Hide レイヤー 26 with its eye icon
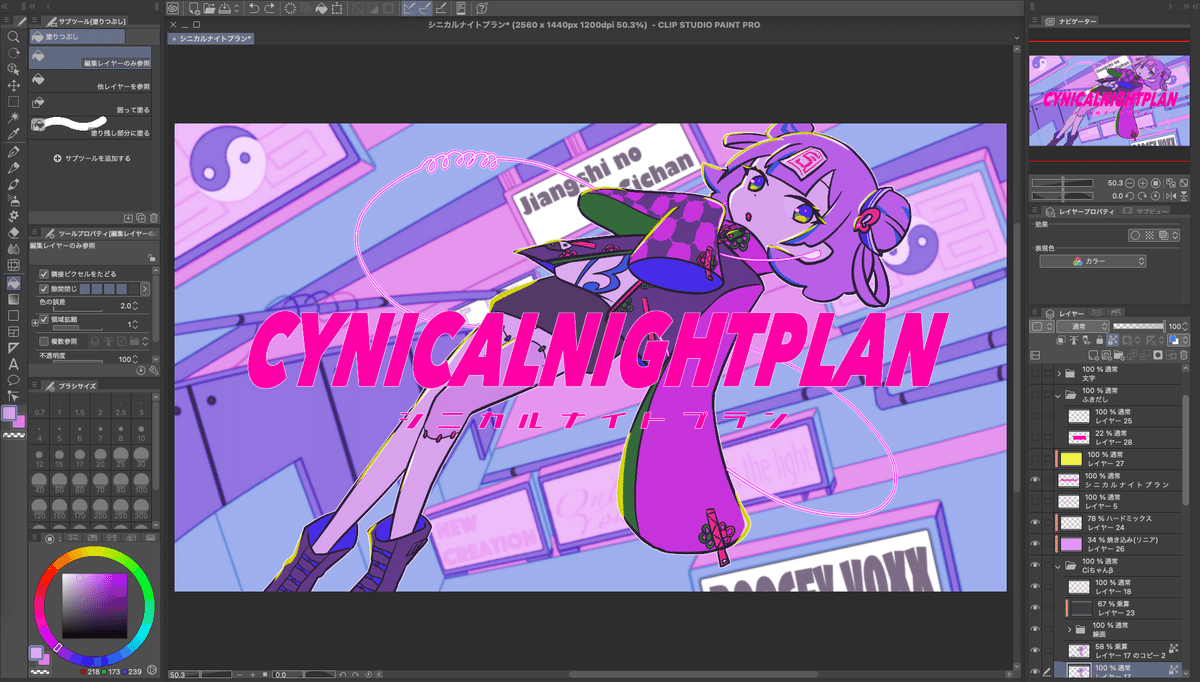This screenshot has width=1200, height=682. pos(1035,545)
